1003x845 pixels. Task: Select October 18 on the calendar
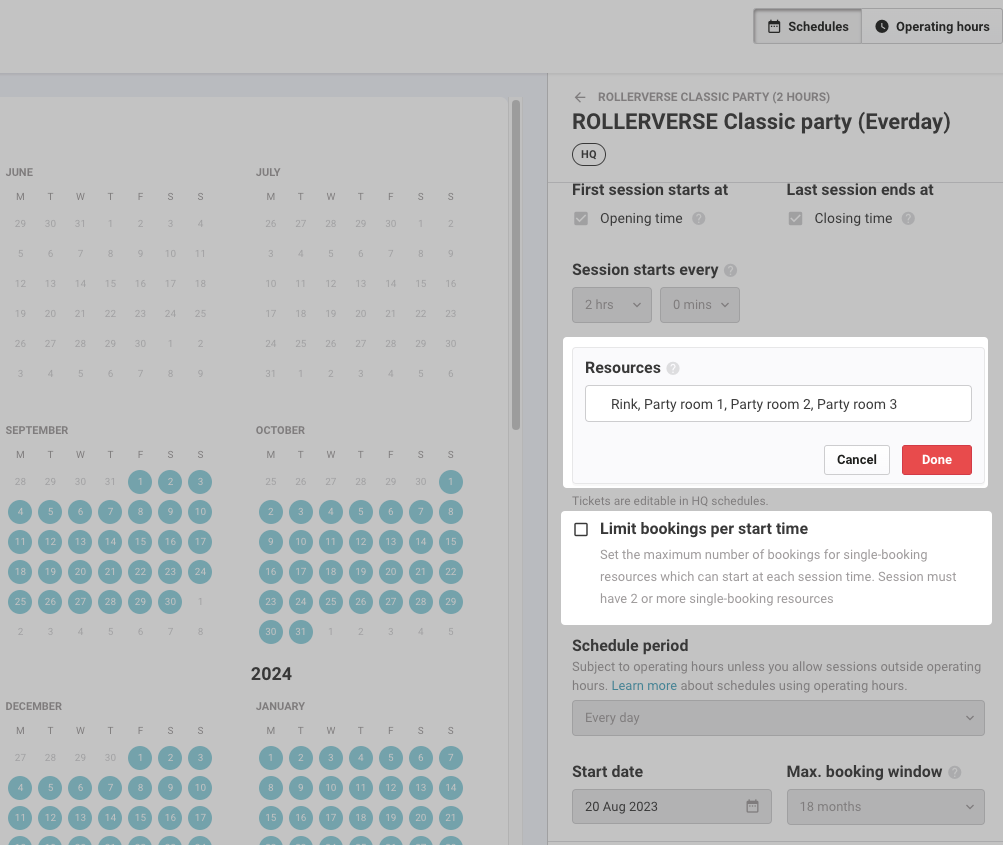coord(331,572)
